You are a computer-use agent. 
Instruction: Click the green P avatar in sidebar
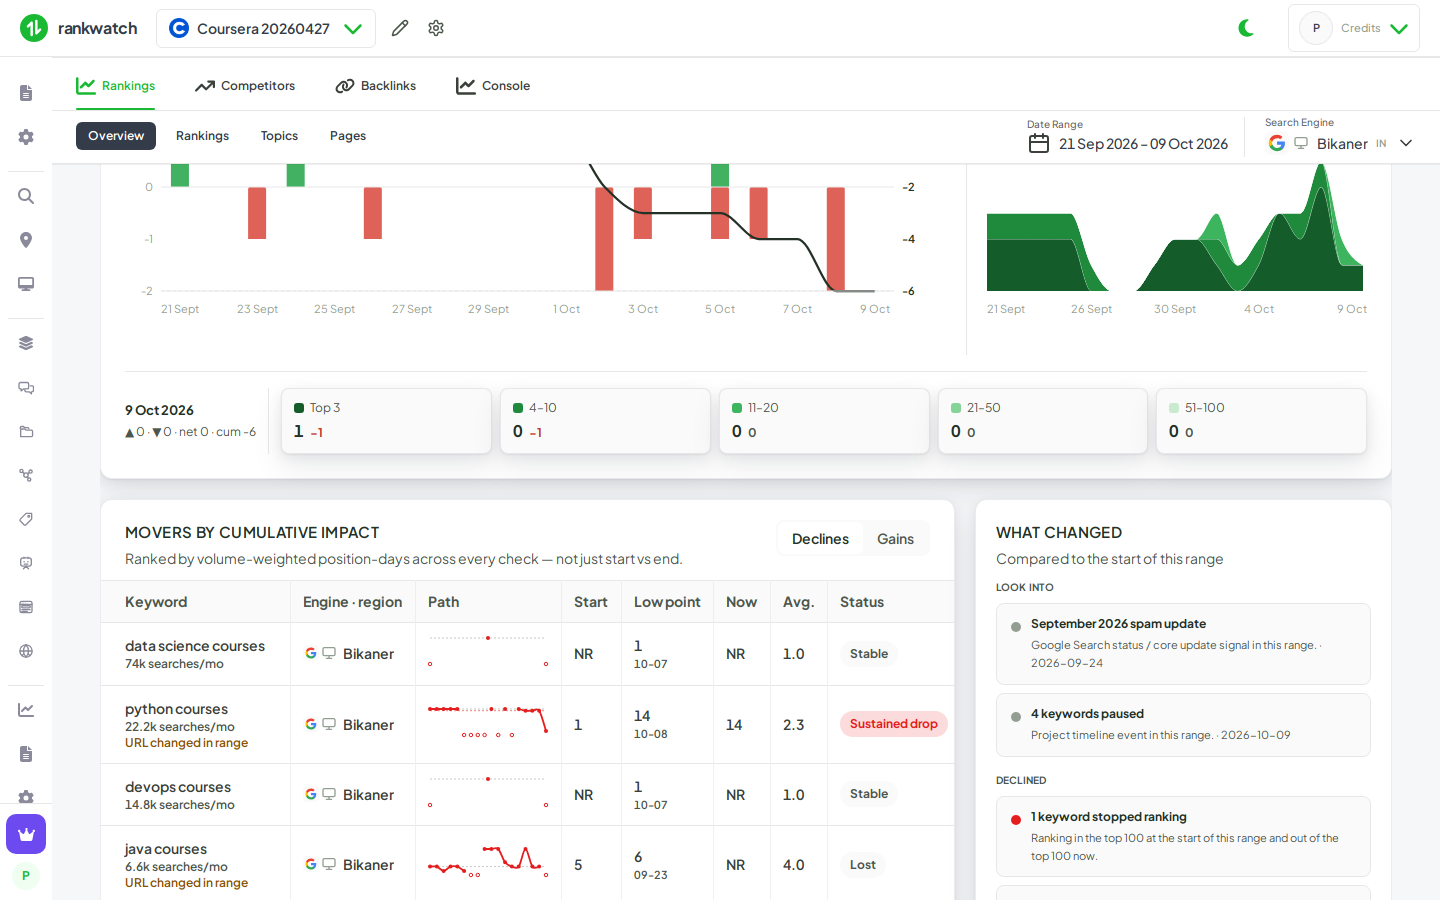pyautogui.click(x=26, y=876)
